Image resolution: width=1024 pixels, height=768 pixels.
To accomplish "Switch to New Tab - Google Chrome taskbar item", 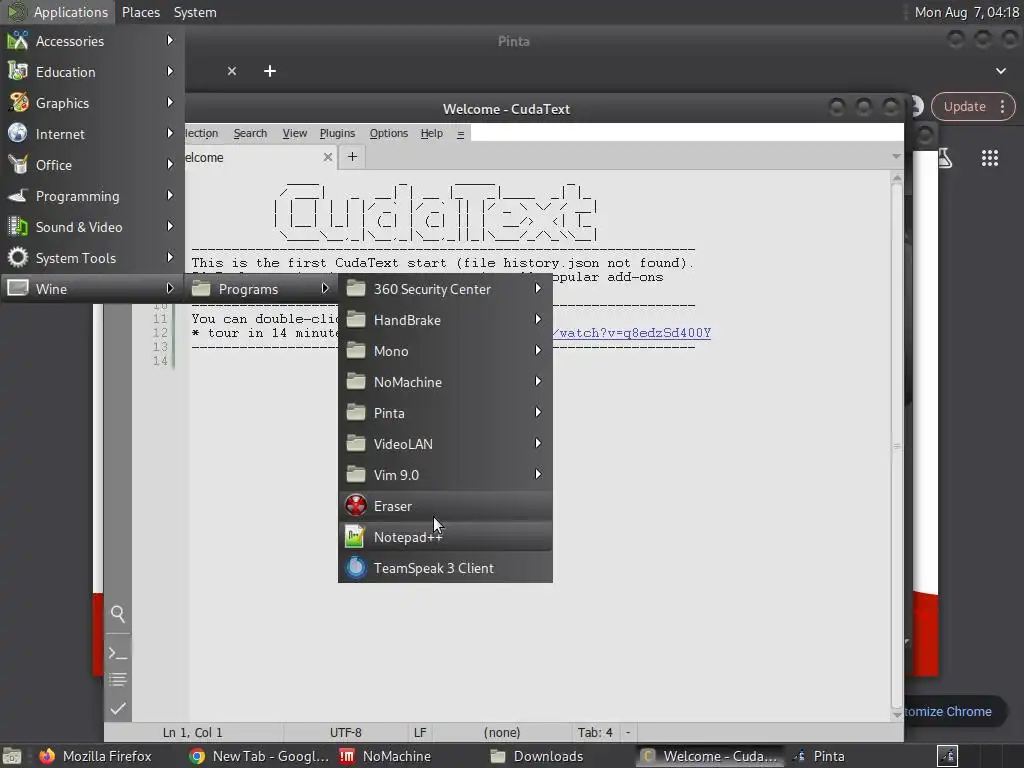I will pos(259,756).
